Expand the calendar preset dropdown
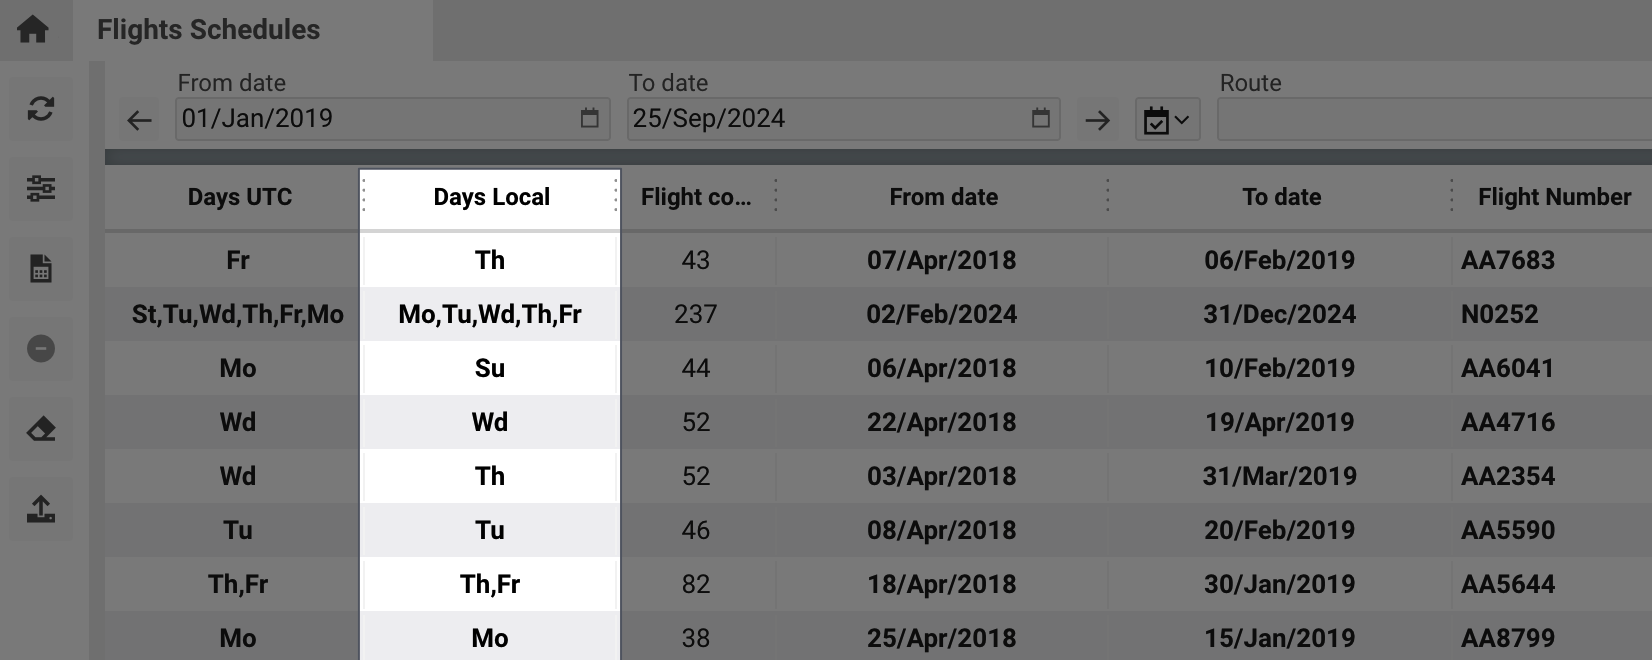The width and height of the screenshot is (1652, 660). pyautogui.click(x=1167, y=120)
